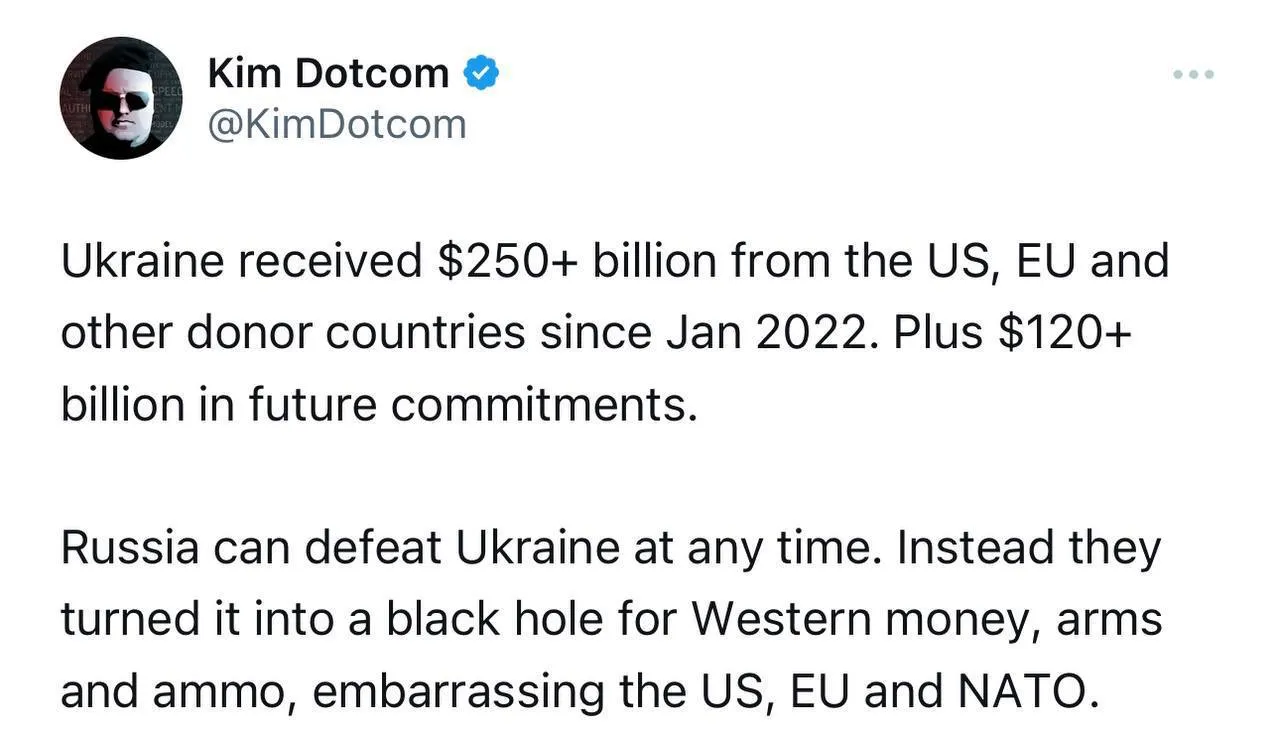Click the Kim Dotcom display name
Image resolution: width=1280 pixels, height=730 pixels.
pyautogui.click(x=328, y=73)
